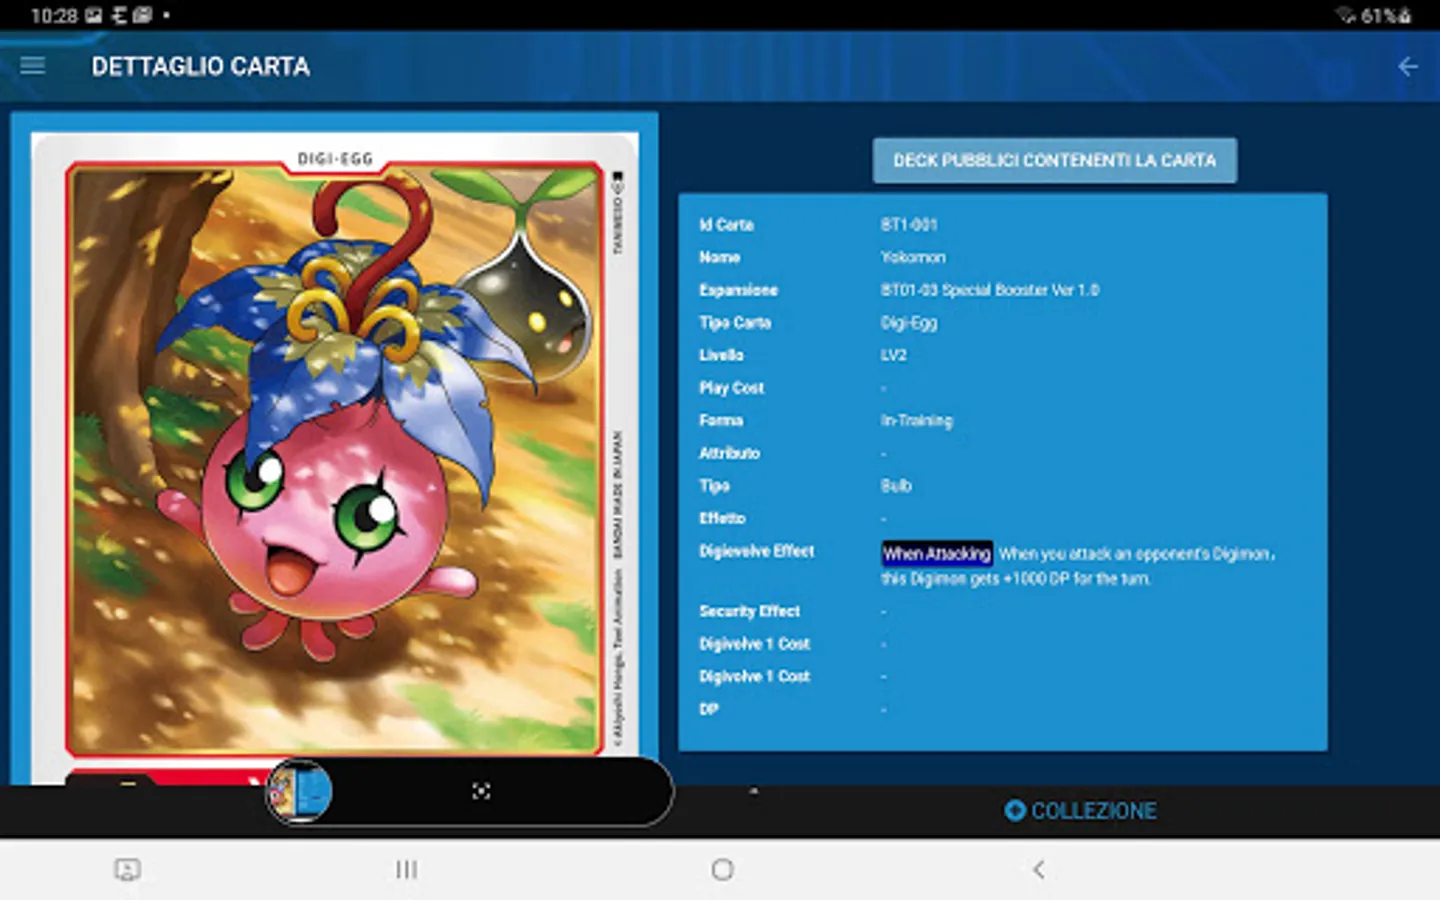1440x900 pixels.
Task: Select the name value Yokomon
Action: [912, 258]
